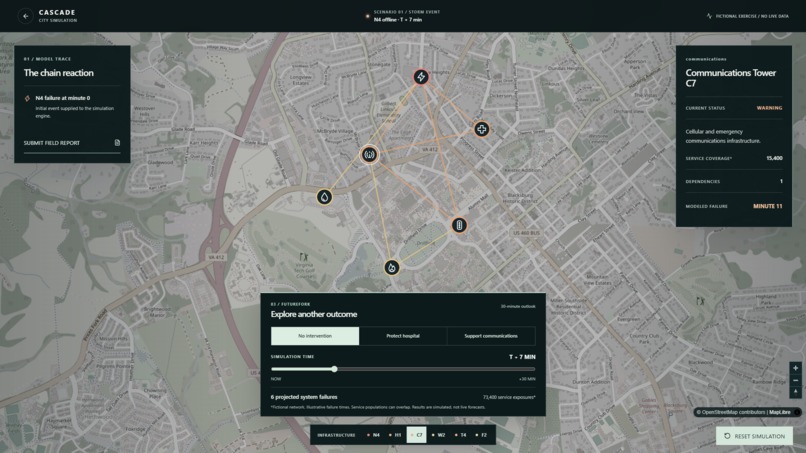Image resolution: width=806 pixels, height=453 pixels.
Task: Open the OpenStreetMap contributors link
Action: [734, 412]
